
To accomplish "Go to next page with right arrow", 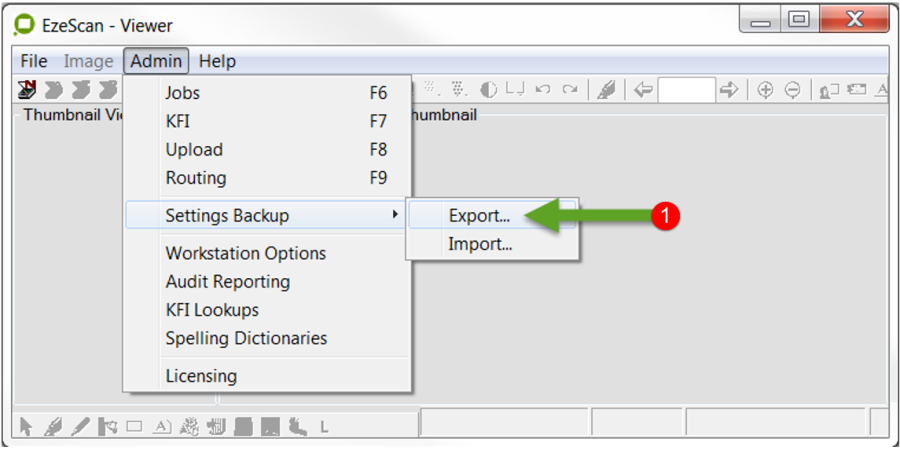I will coord(729,90).
